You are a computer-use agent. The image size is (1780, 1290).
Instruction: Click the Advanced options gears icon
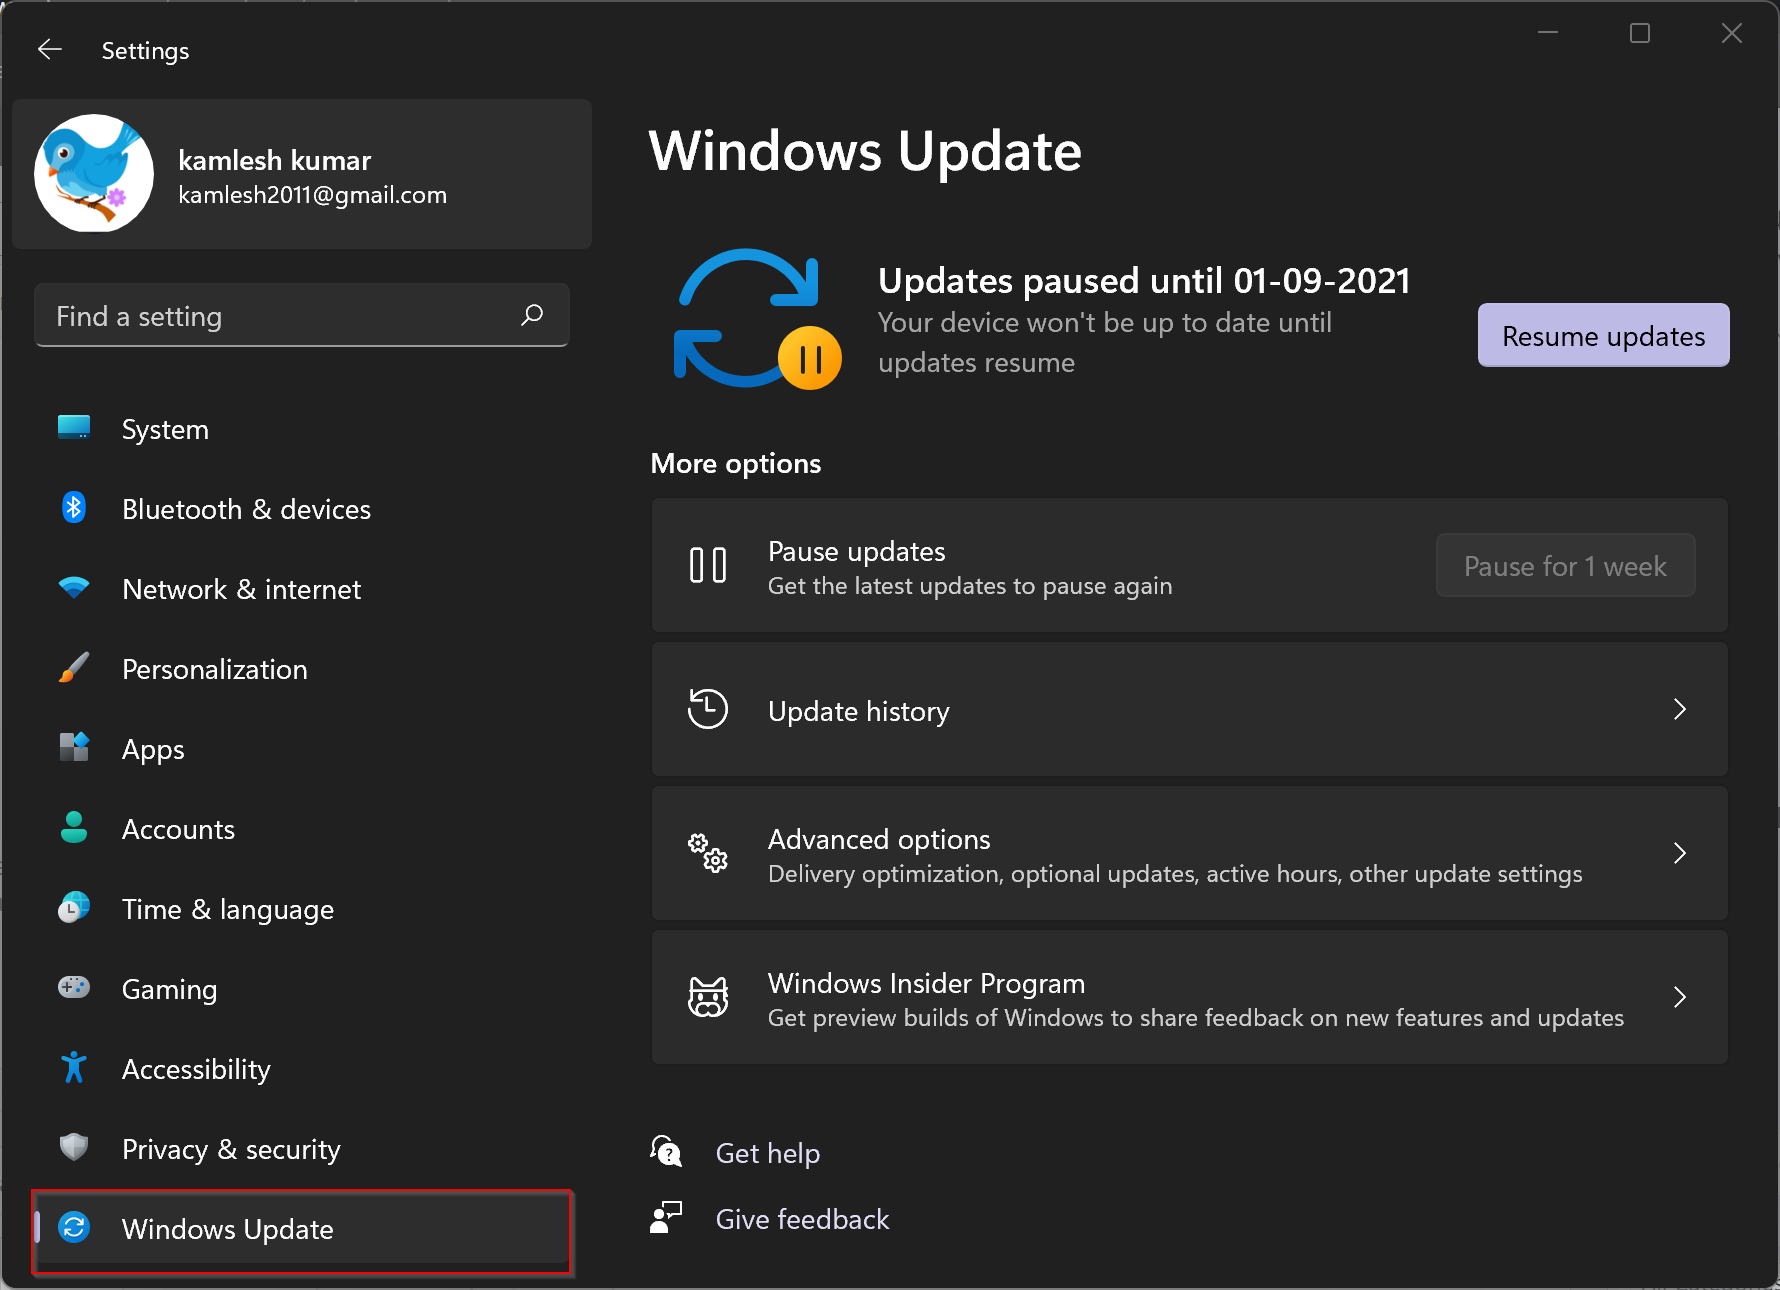708,853
